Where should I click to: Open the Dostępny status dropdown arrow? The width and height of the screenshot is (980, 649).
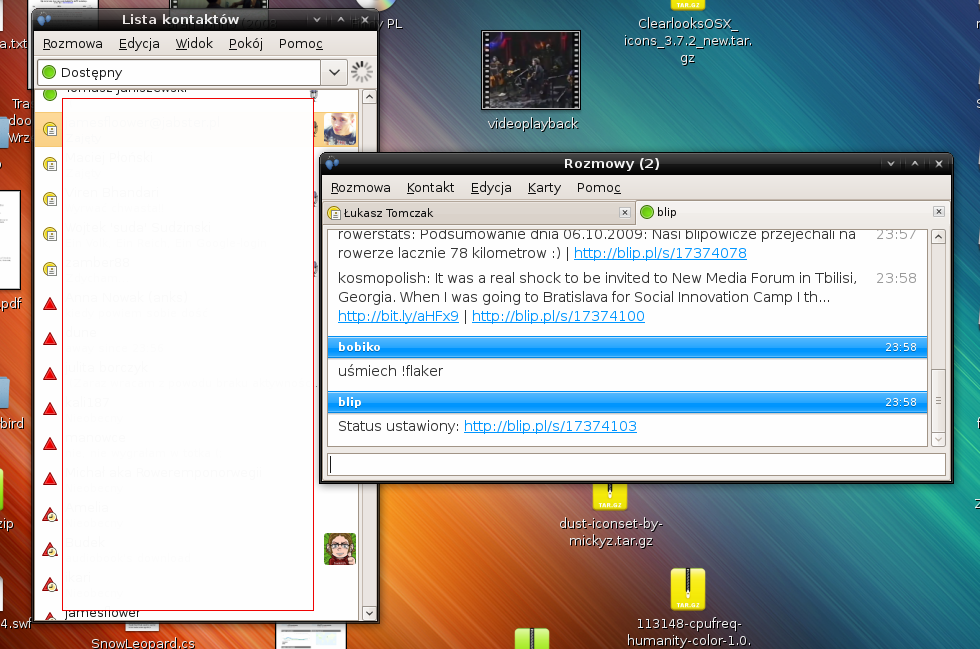(333, 72)
